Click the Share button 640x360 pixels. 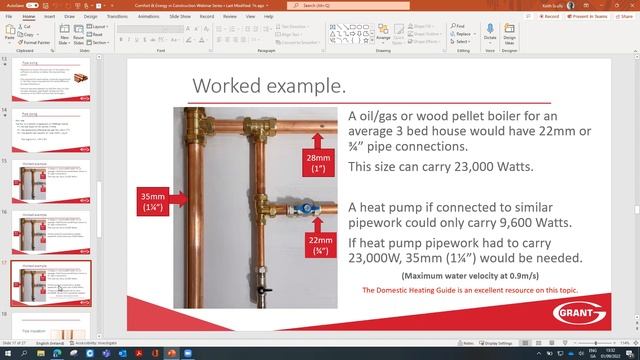point(624,16)
